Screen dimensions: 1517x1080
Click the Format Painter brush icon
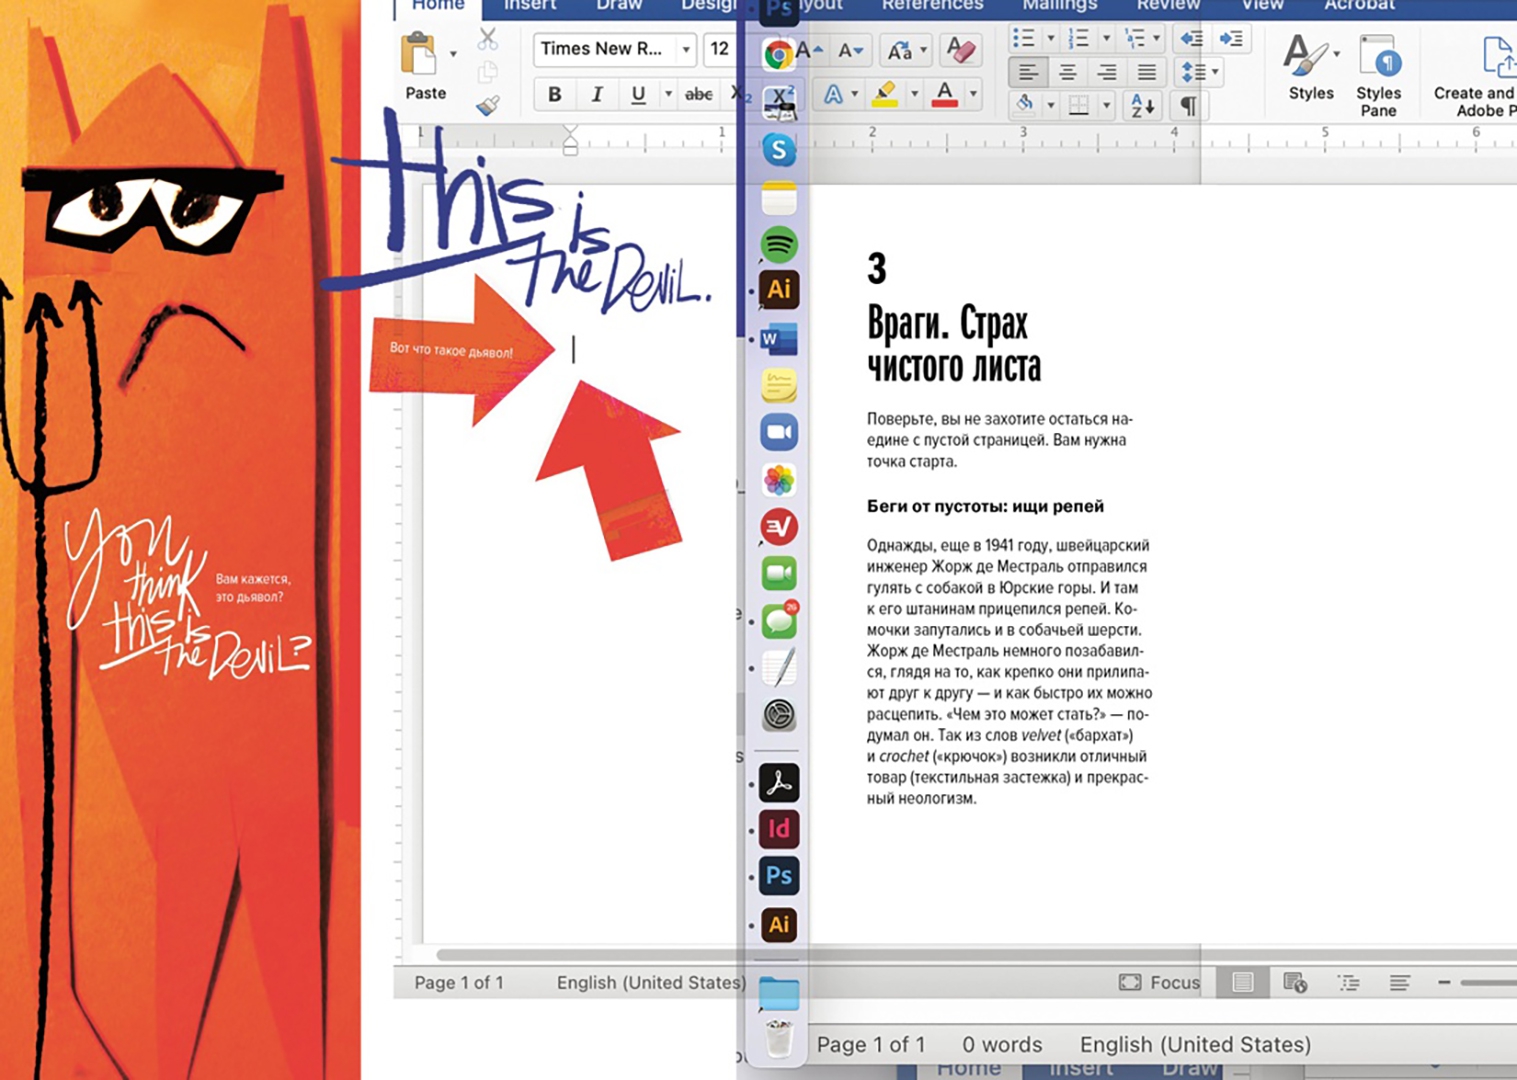point(488,106)
